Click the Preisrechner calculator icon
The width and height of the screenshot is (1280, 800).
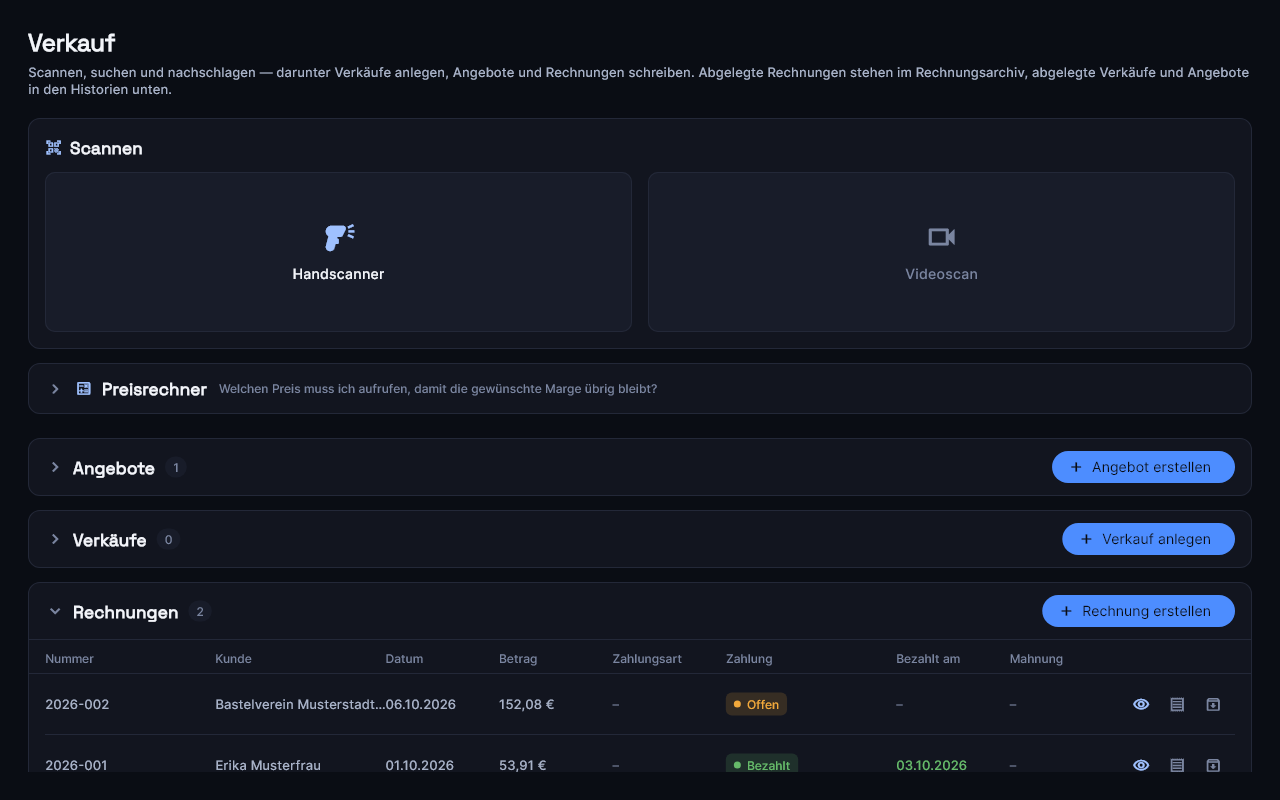84,389
